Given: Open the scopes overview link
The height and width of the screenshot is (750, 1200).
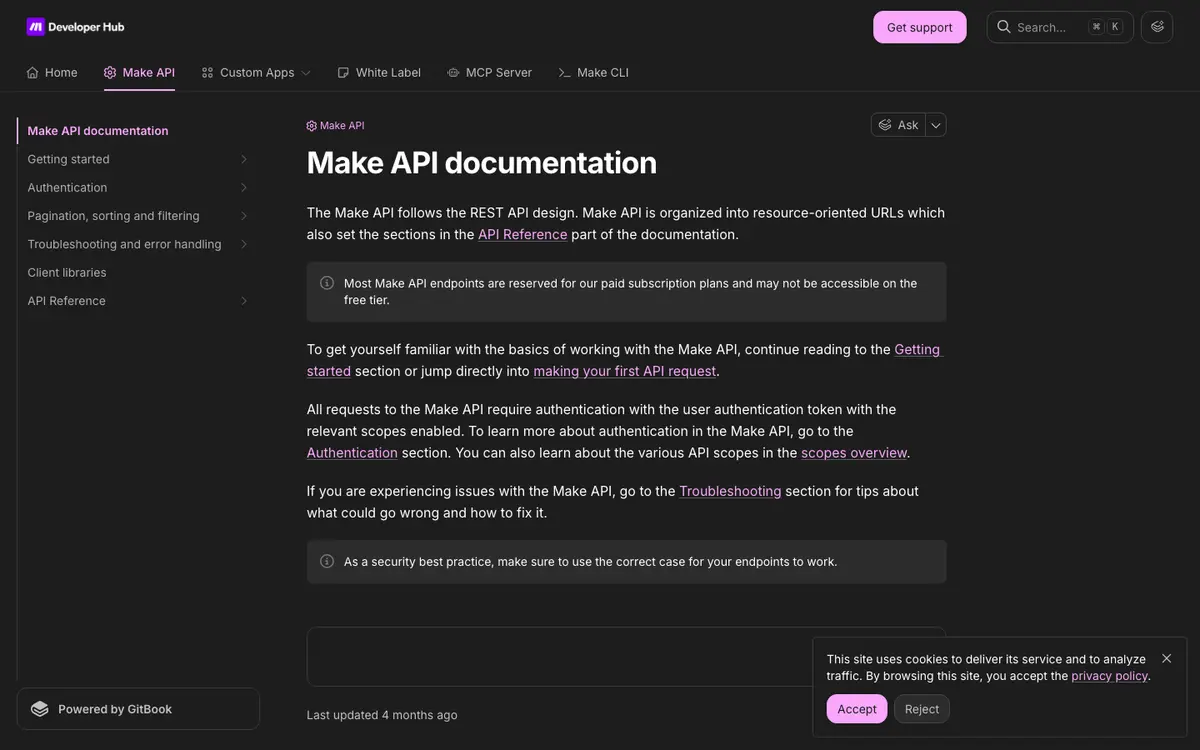Looking at the screenshot, I should tap(854, 453).
